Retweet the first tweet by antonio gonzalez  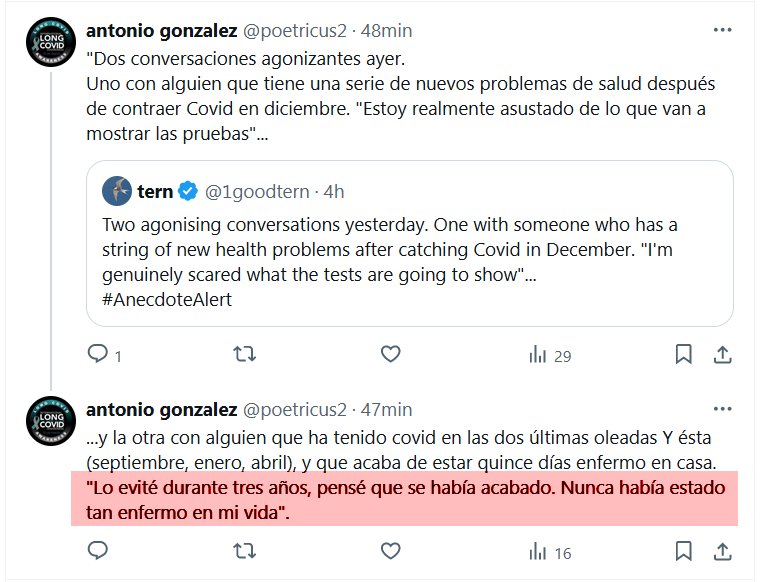click(244, 354)
